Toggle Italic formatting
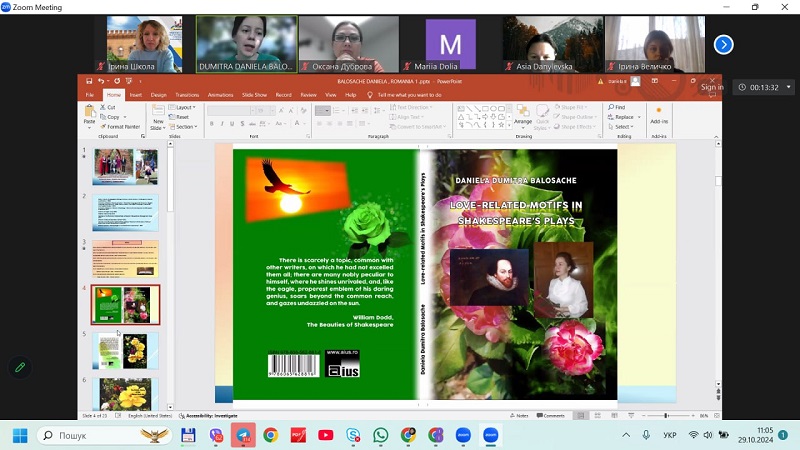The height and width of the screenshot is (450, 800). [x=222, y=123]
